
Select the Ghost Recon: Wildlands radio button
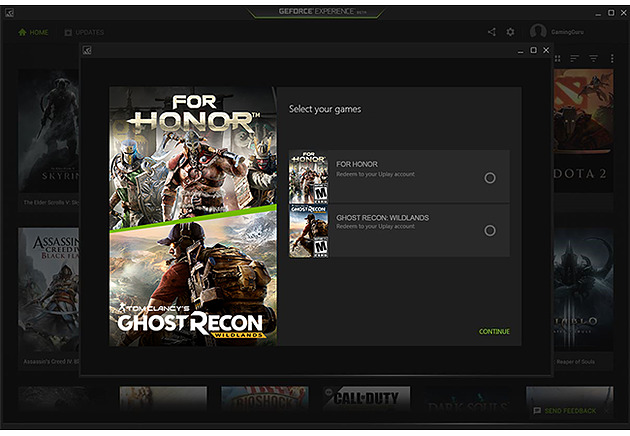489,230
